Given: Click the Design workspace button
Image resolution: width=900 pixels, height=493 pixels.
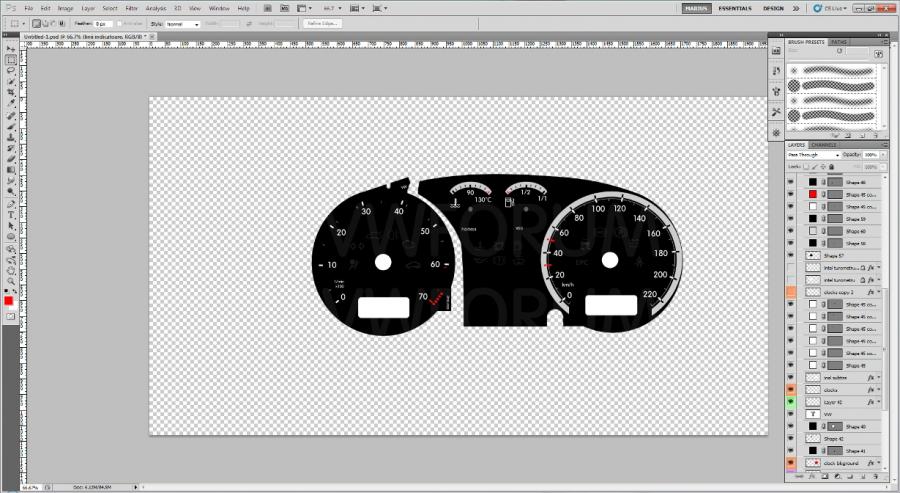Looking at the screenshot, I should 773,8.
